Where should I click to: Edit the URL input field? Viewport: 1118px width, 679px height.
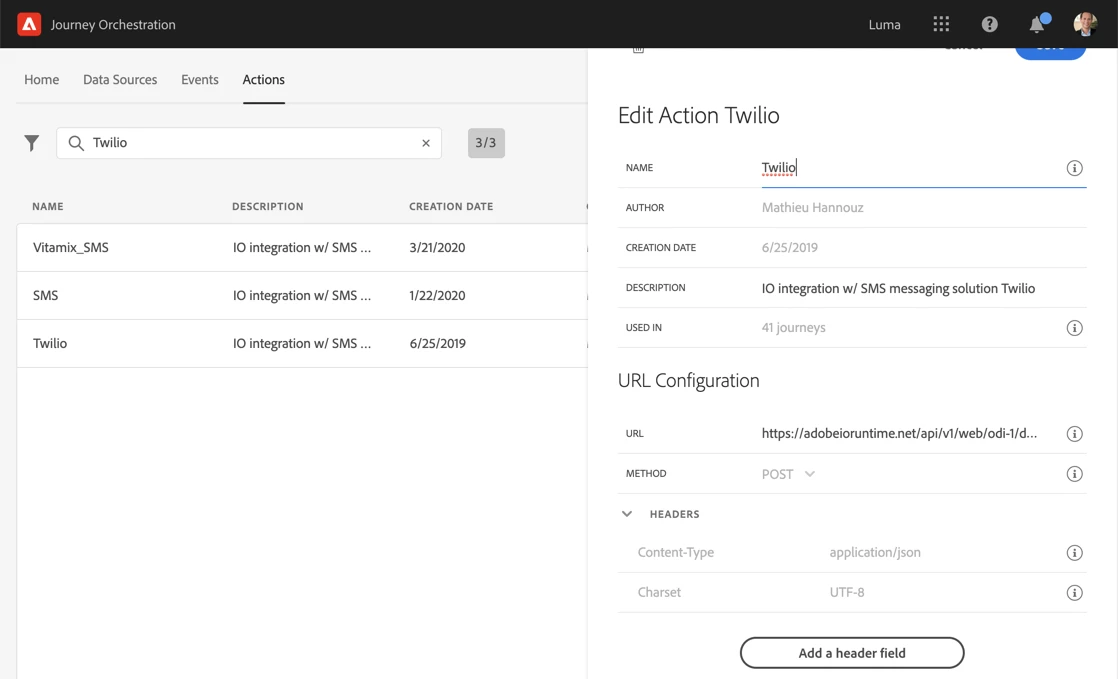(x=899, y=434)
